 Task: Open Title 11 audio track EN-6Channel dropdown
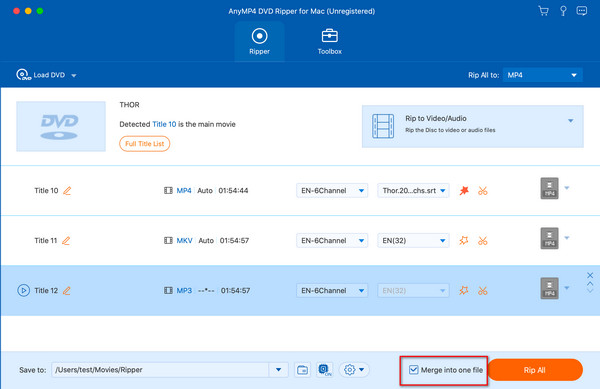pos(332,241)
